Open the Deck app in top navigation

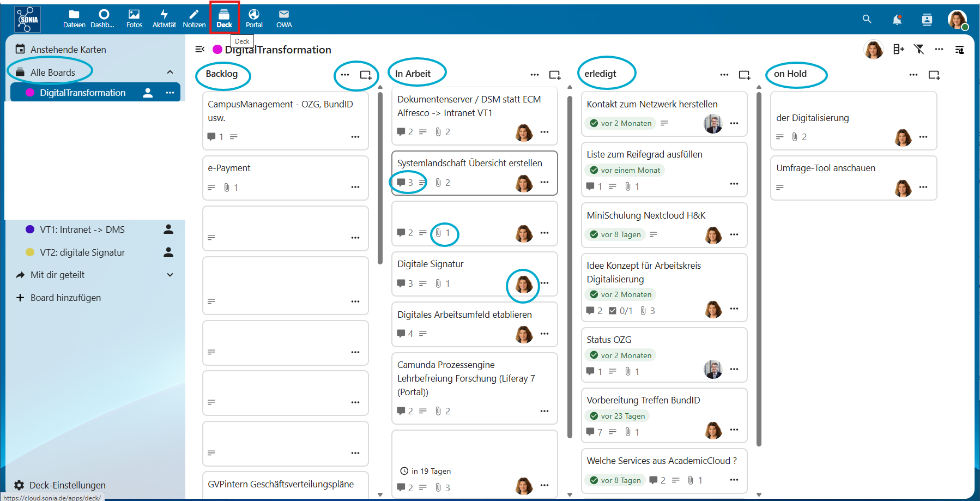click(x=225, y=17)
